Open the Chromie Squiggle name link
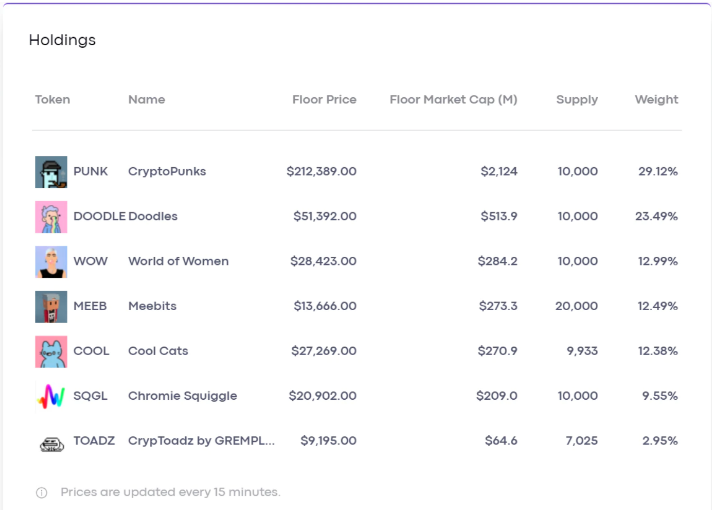Screen dimensions: 712x510 [183, 396]
